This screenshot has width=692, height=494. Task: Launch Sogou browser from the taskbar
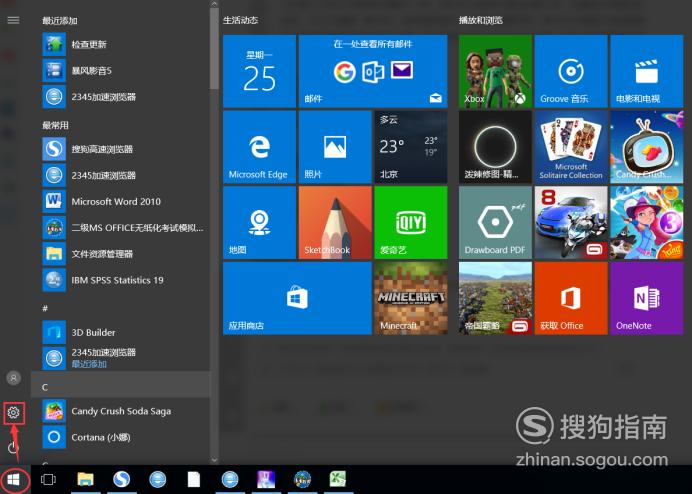point(121,479)
